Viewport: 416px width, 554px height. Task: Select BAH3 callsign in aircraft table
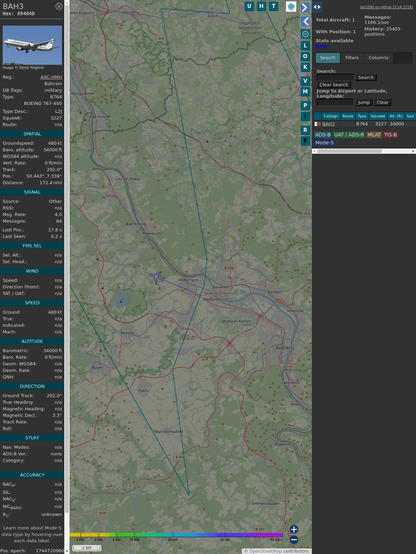pyautogui.click(x=328, y=124)
